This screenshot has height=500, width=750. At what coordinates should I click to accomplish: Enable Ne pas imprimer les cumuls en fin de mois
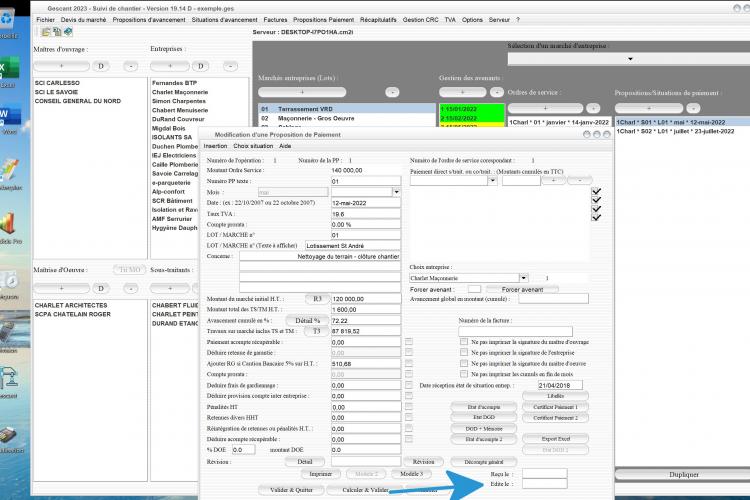tap(463, 374)
